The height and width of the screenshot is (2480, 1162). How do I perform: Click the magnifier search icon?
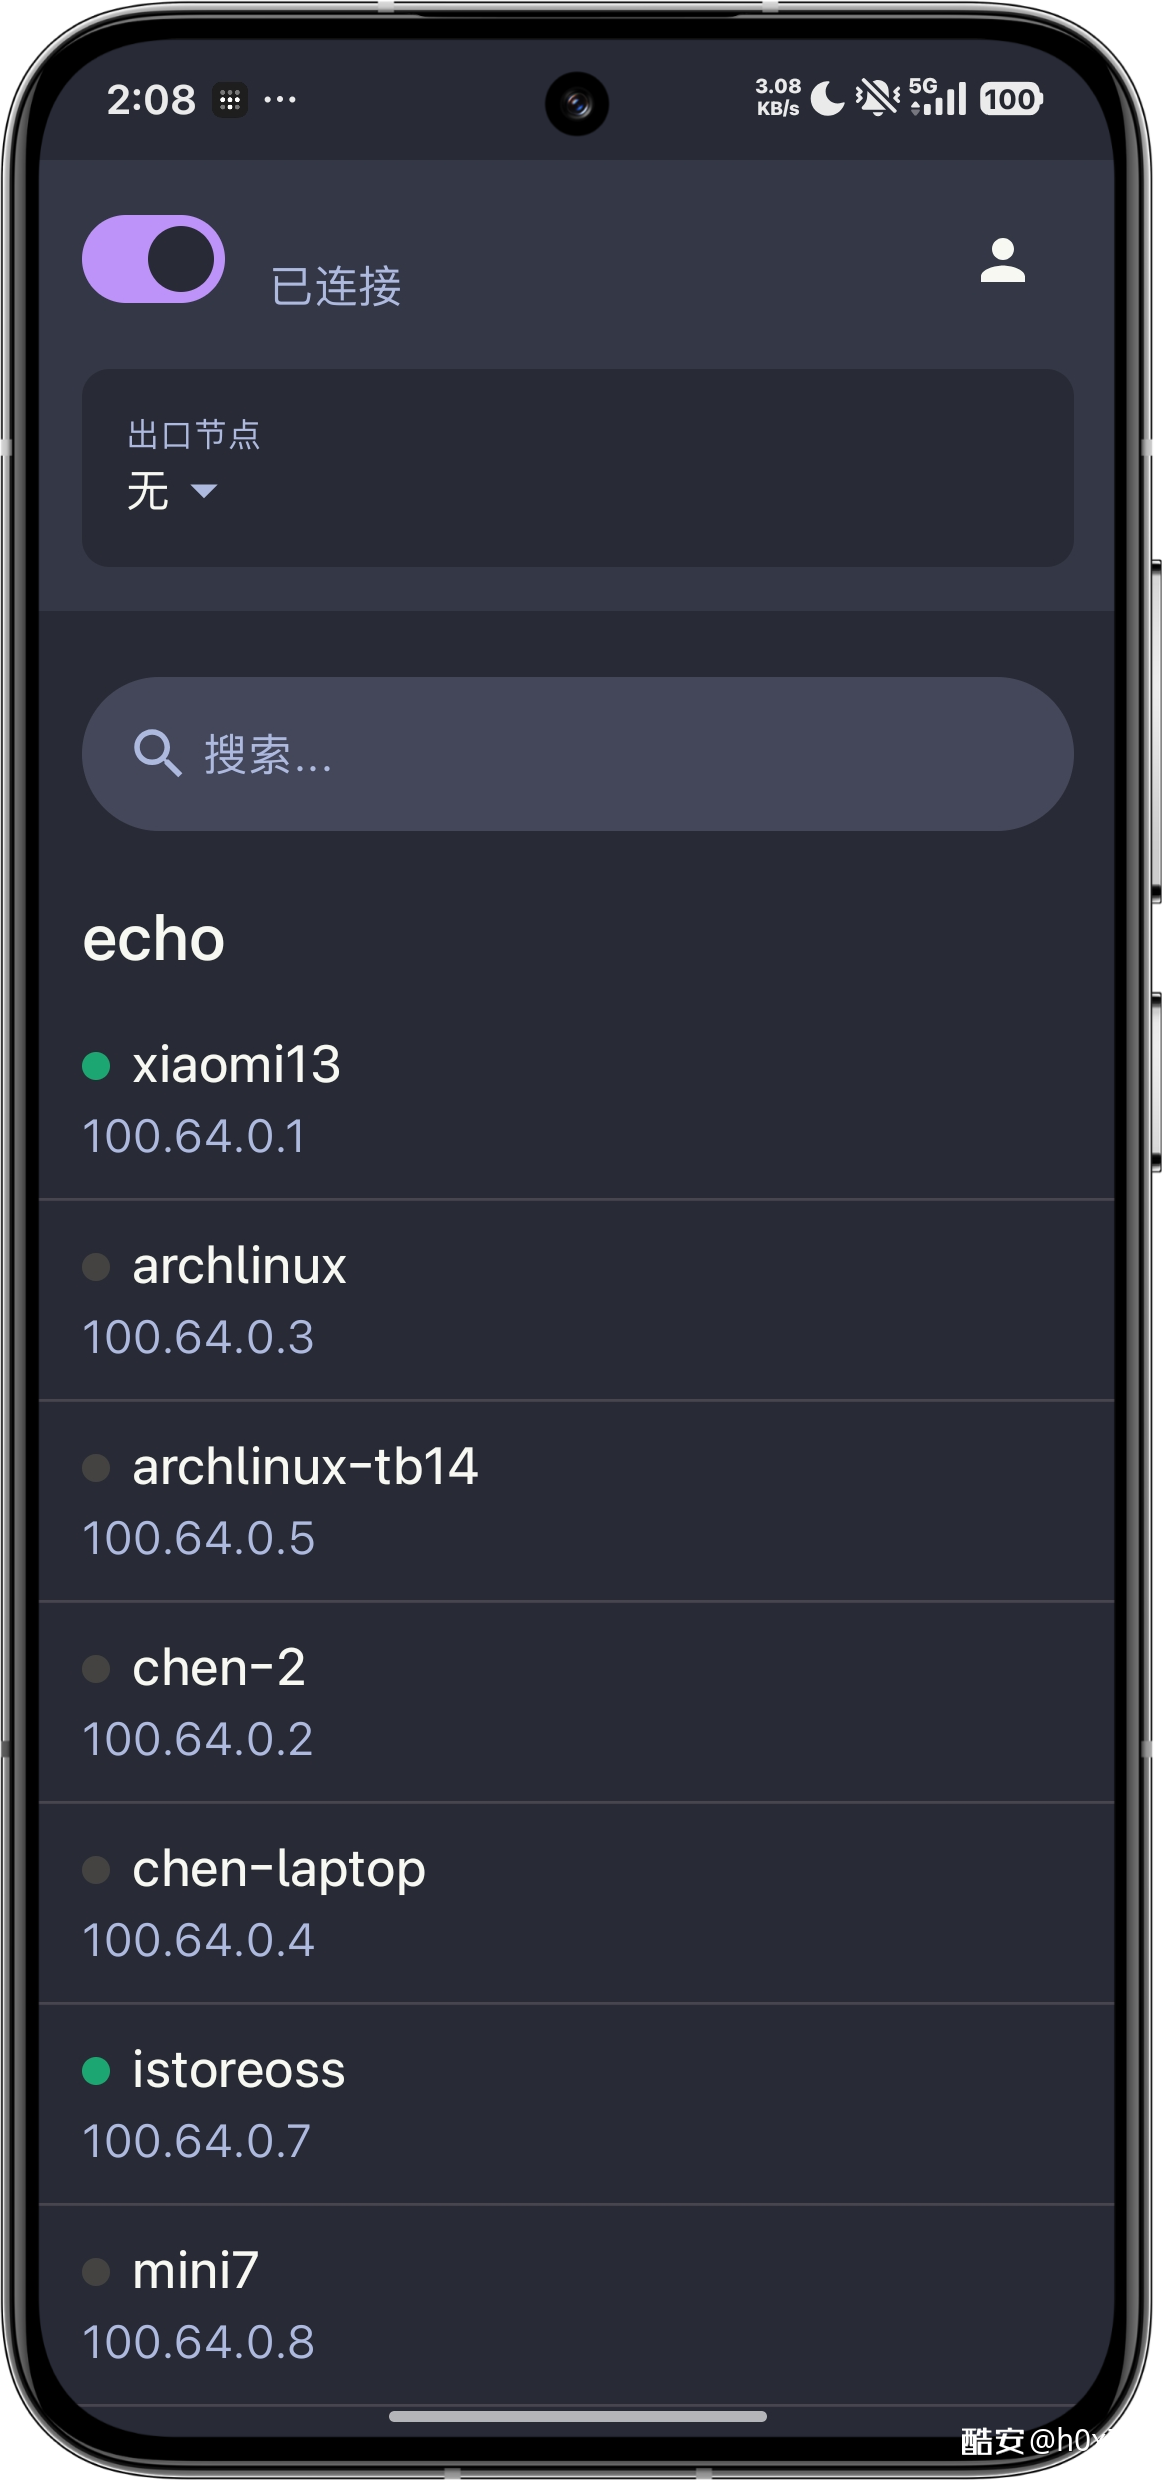pos(157,753)
